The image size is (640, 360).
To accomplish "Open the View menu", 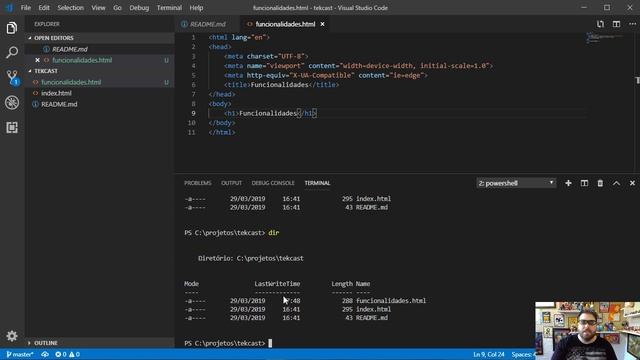I will point(98,8).
